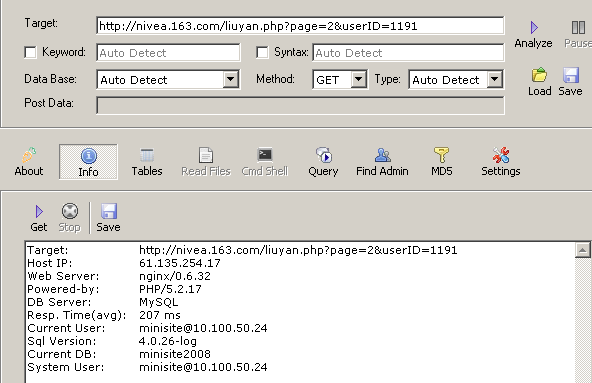This screenshot has height=383, width=592.
Task: Save the info results via Save icon
Action: click(x=108, y=218)
